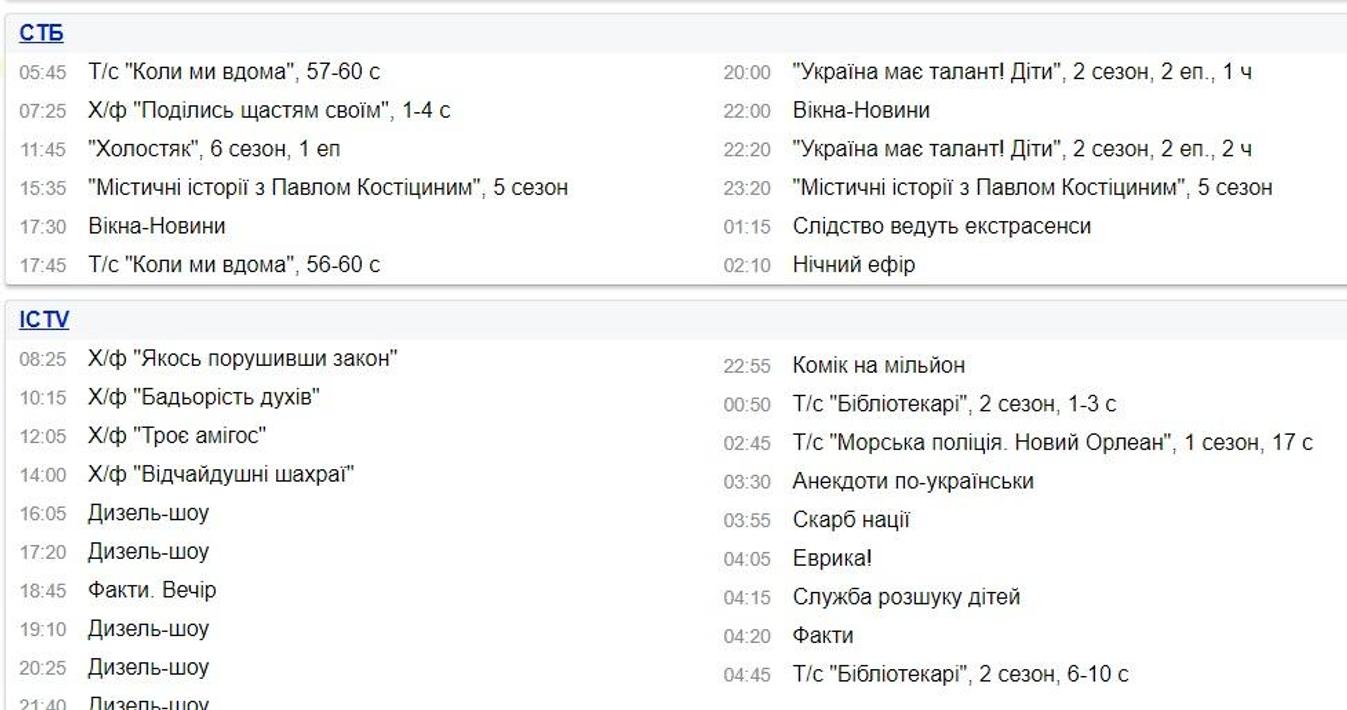Select Х/ф "Бадьорість духів"

(204, 397)
